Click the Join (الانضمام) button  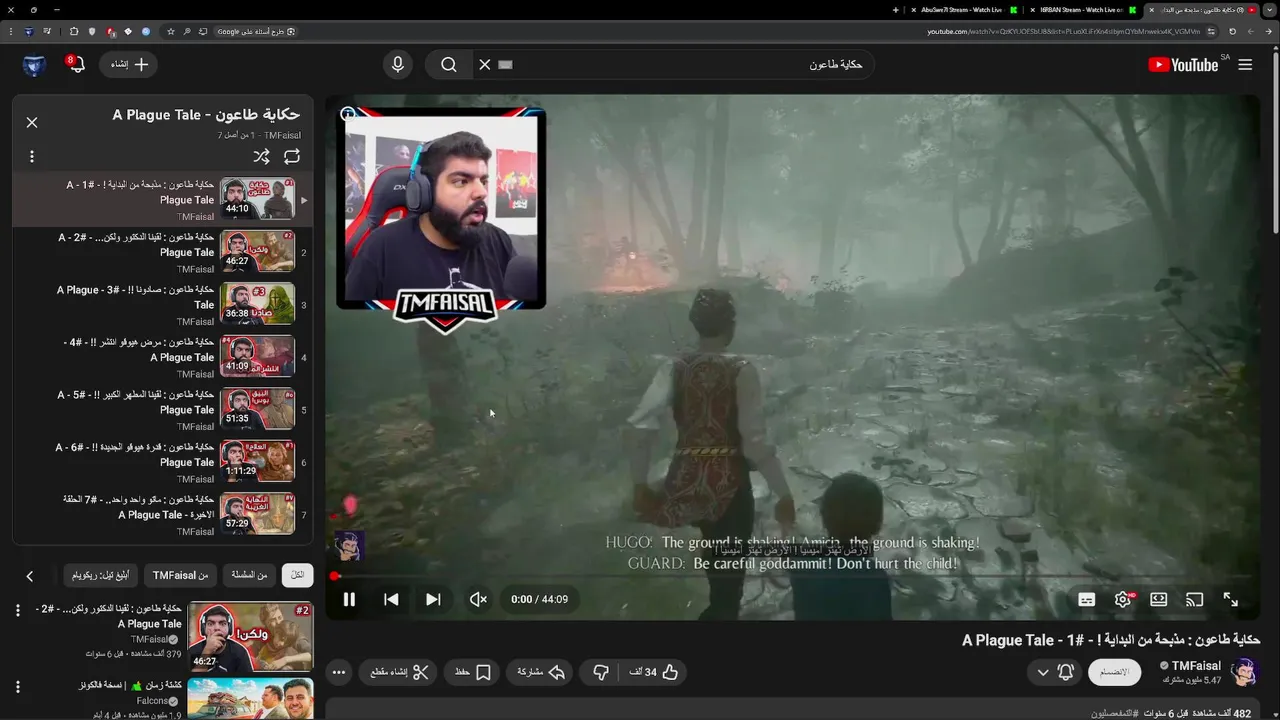(1114, 672)
